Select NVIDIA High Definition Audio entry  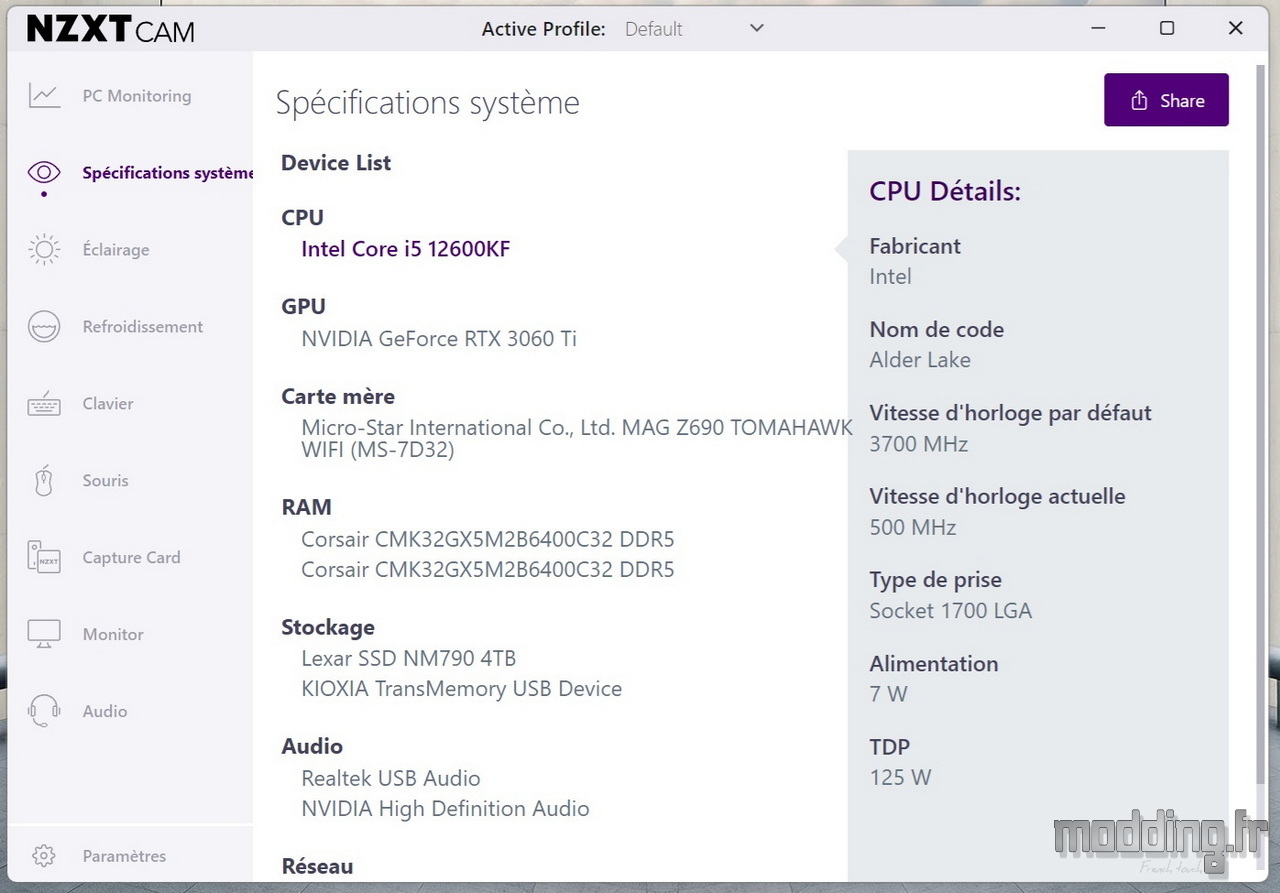tap(446, 809)
